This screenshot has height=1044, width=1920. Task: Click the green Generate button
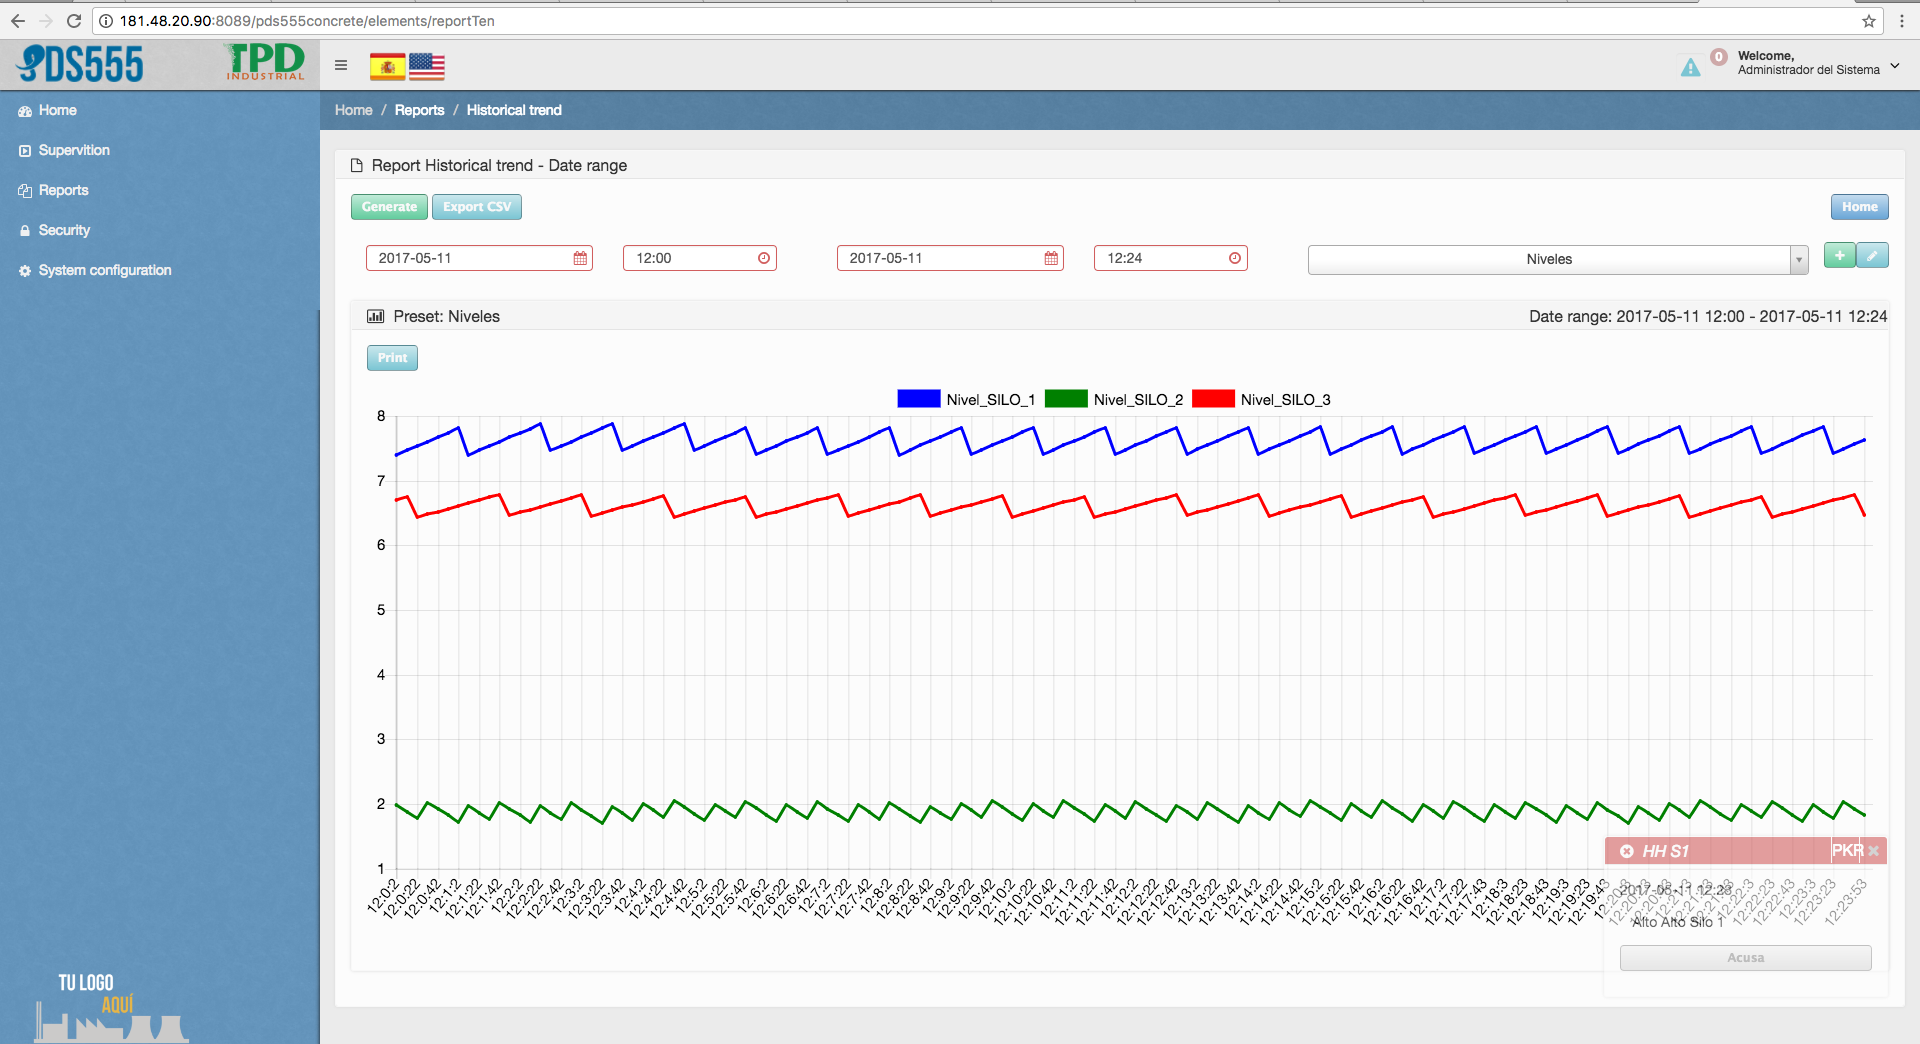389,207
